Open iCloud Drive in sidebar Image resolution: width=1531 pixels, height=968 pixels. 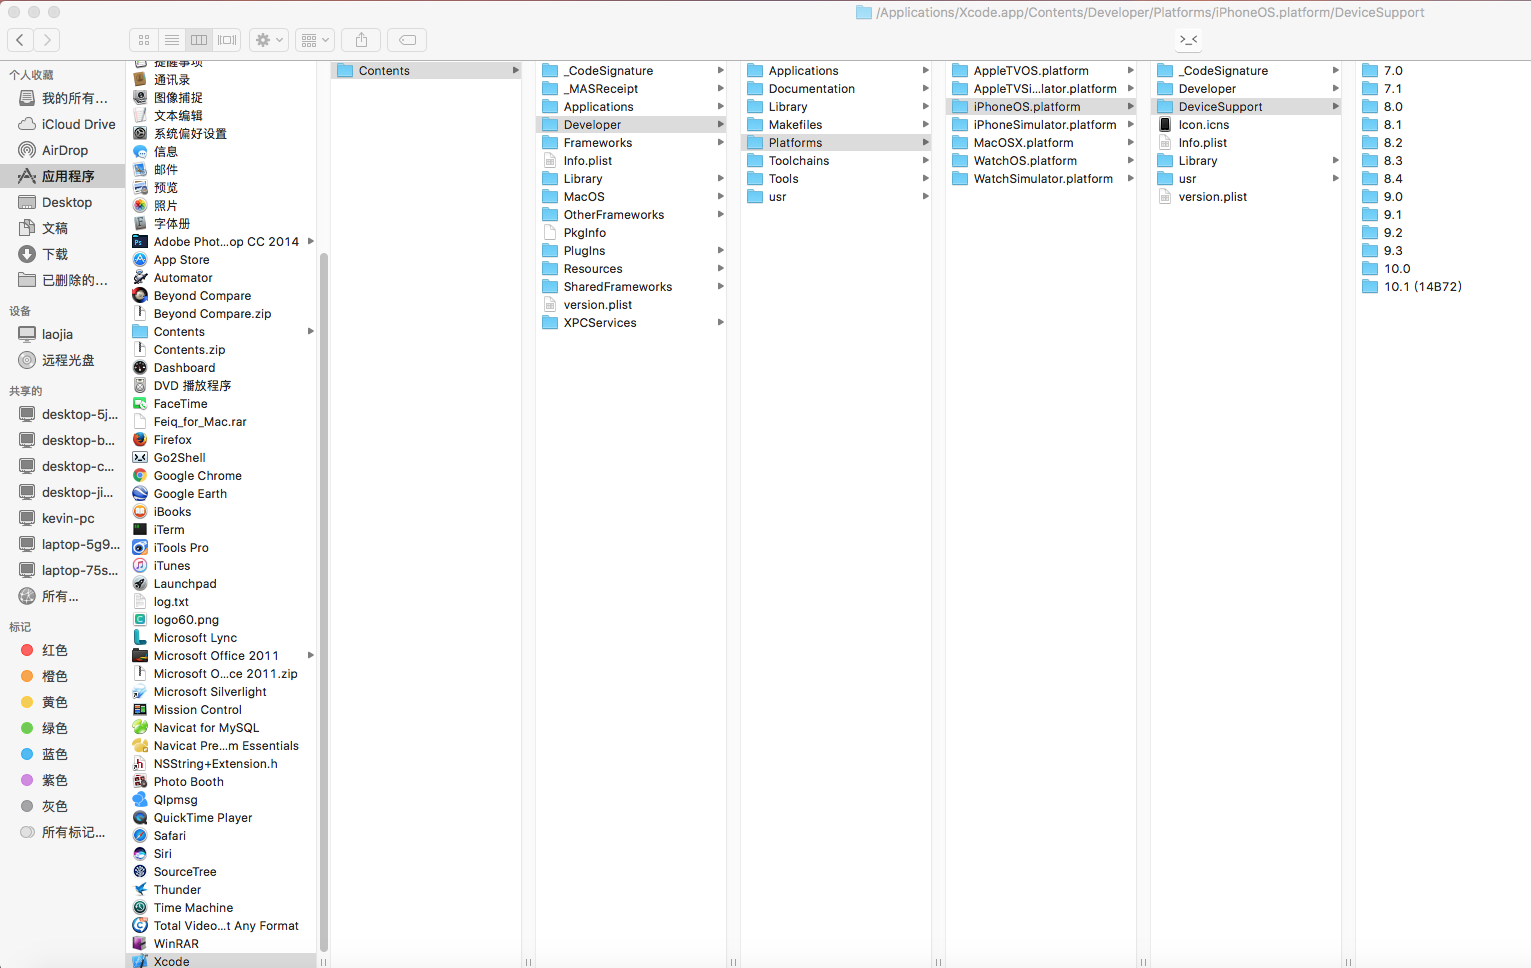[66, 124]
